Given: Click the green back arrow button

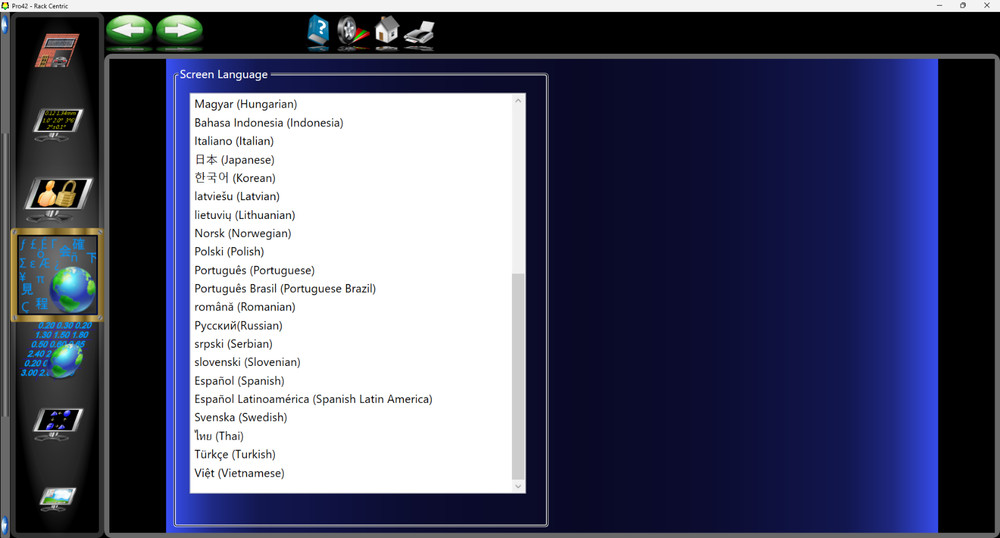Looking at the screenshot, I should [x=129, y=30].
